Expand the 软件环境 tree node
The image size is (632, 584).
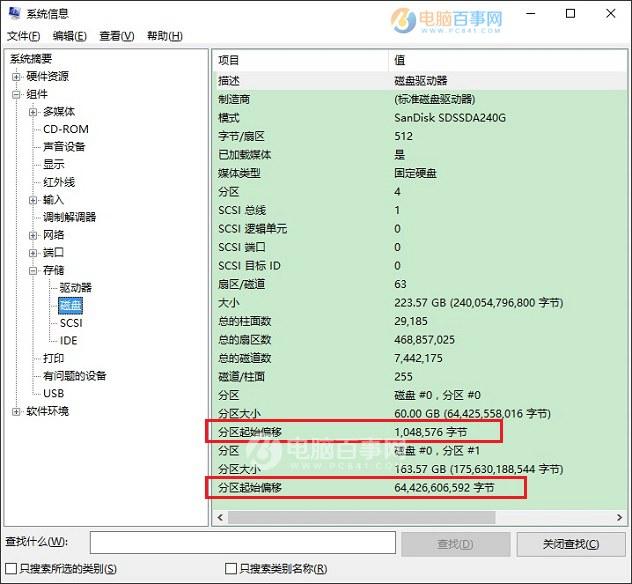coord(16,412)
